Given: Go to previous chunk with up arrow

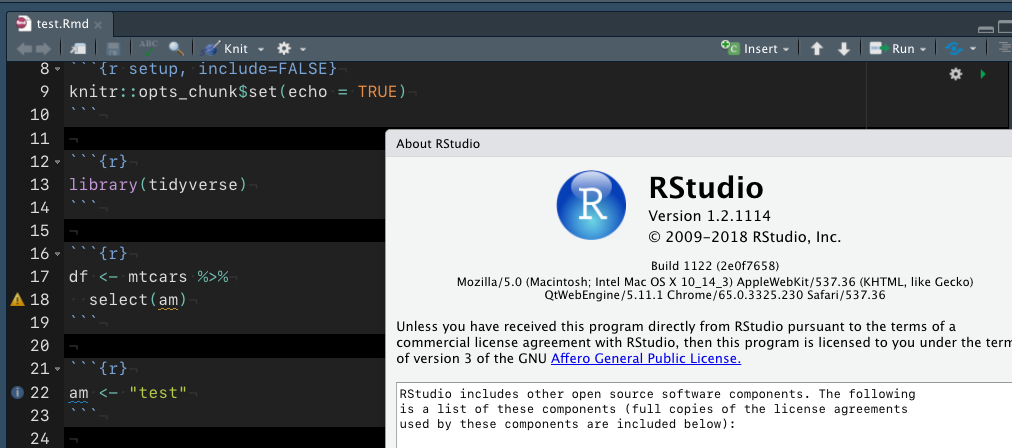Looking at the screenshot, I should point(816,49).
